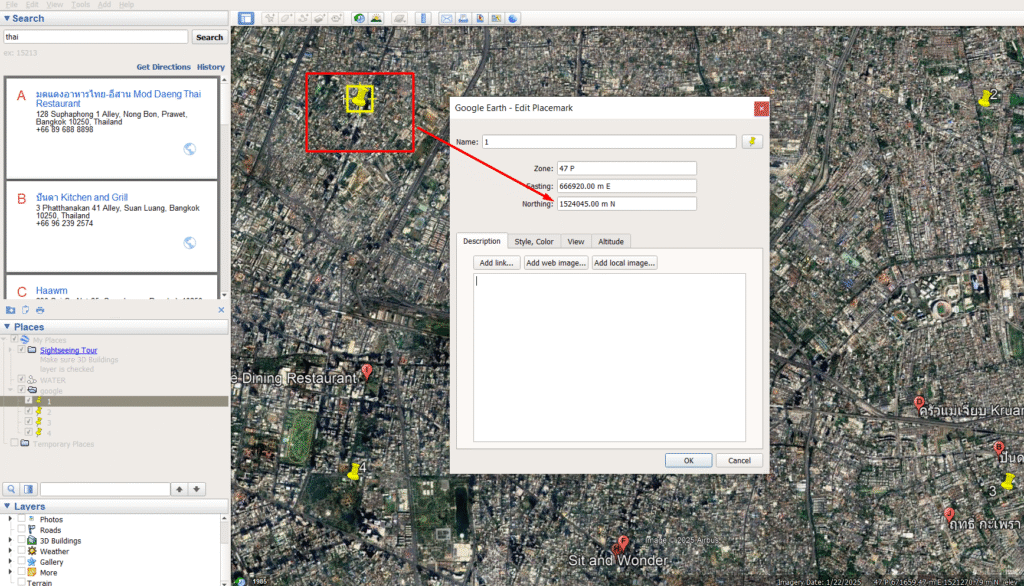
Task: Uncheck placemark 4 checkbox in Places
Action: click(x=28, y=432)
